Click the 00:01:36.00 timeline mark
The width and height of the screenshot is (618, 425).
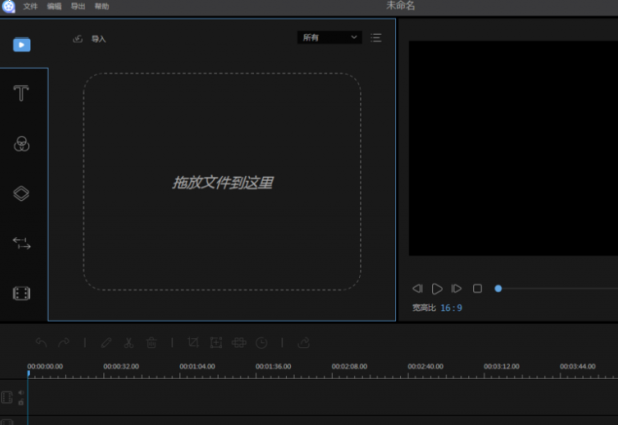(273, 366)
